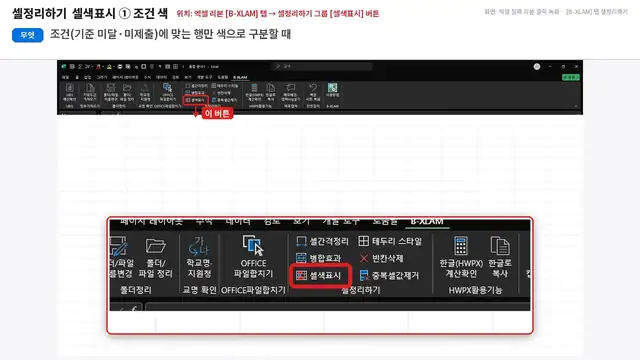Click the 폴더정리 group label in the enlarged ribbon
The width and height of the screenshot is (640, 360).
pos(136,290)
